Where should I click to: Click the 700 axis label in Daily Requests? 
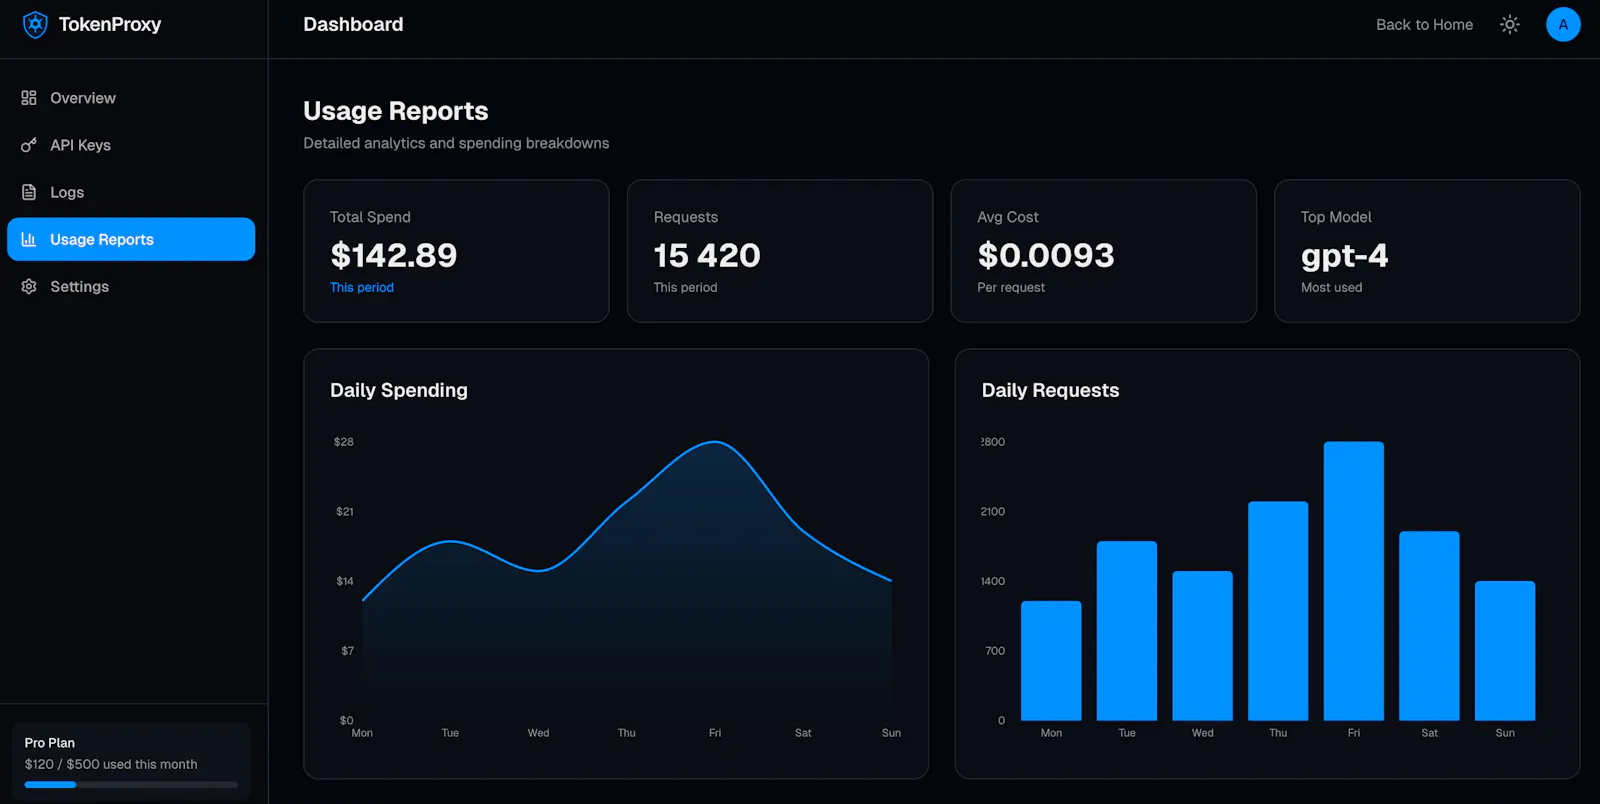995,651
